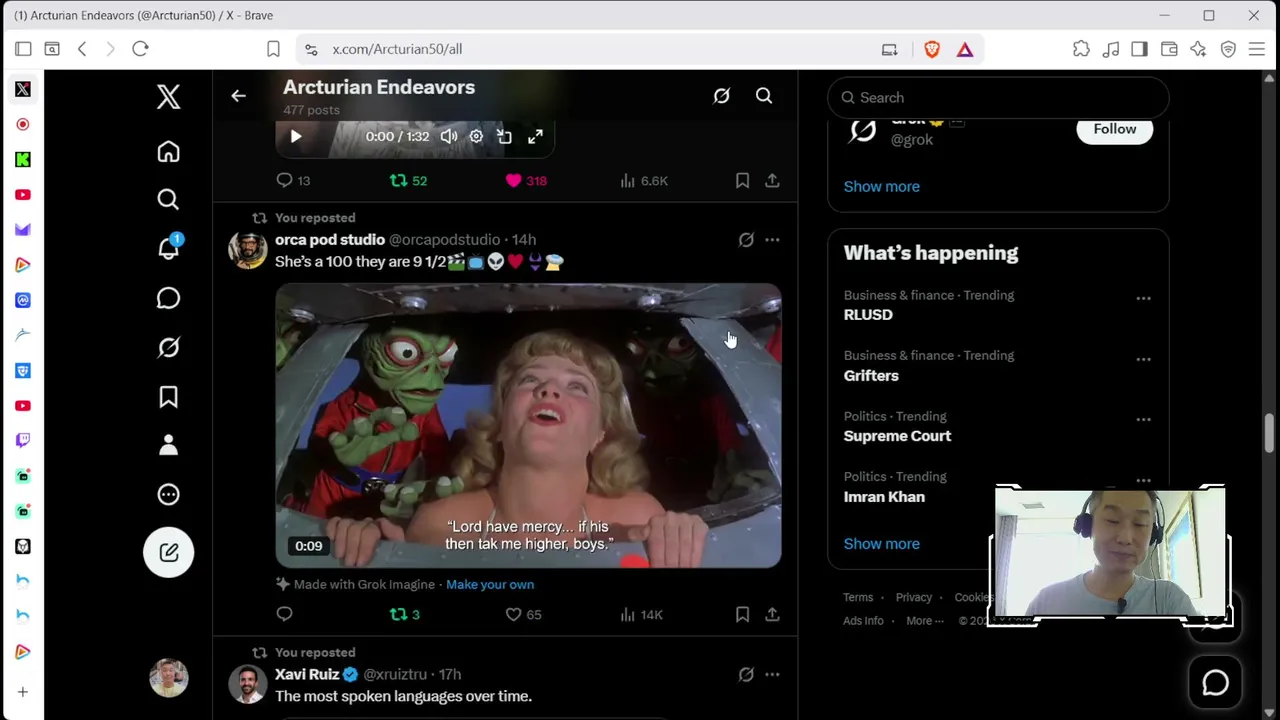Open Xavi Ruiz display name link
The height and width of the screenshot is (720, 1280).
click(307, 675)
